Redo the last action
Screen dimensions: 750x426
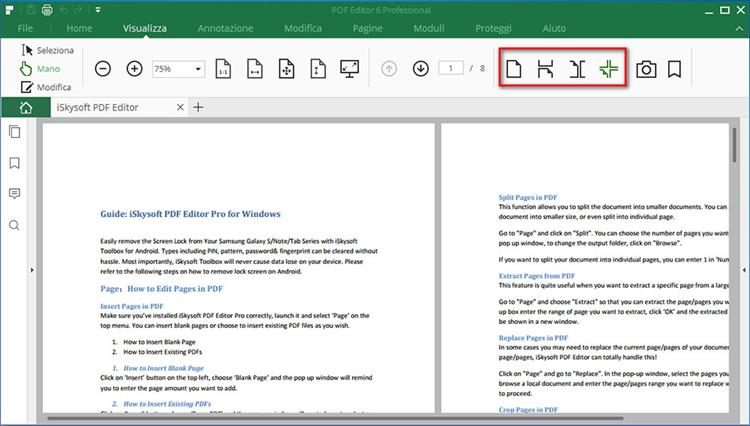pyautogui.click(x=79, y=10)
